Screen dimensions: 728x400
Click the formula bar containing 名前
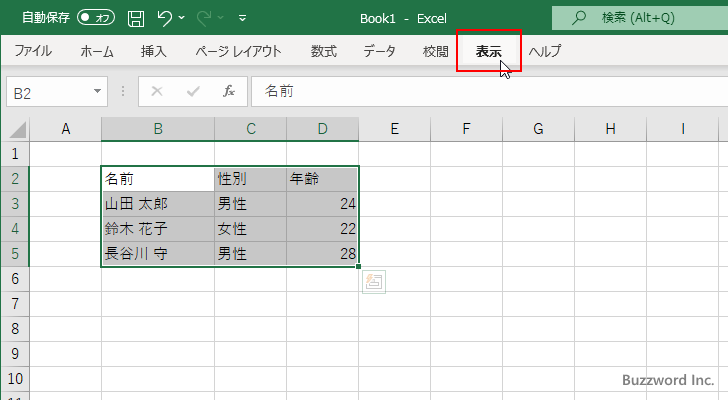pyautogui.click(x=489, y=92)
